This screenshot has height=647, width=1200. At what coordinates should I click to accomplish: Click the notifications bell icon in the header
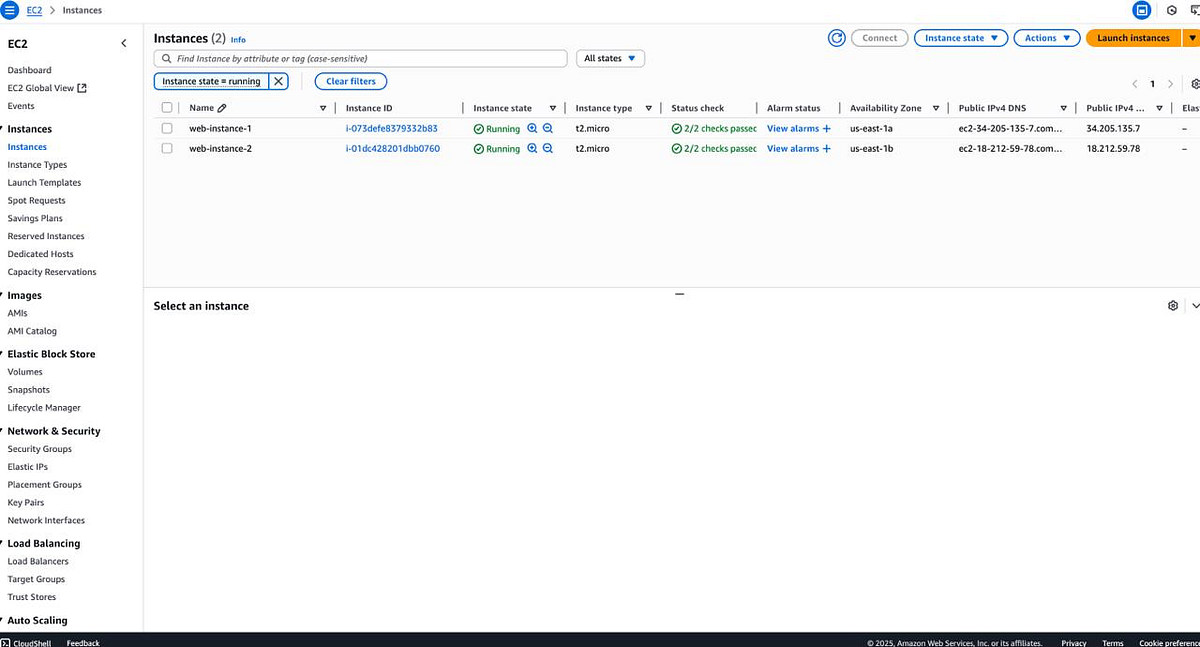click(x=1141, y=10)
